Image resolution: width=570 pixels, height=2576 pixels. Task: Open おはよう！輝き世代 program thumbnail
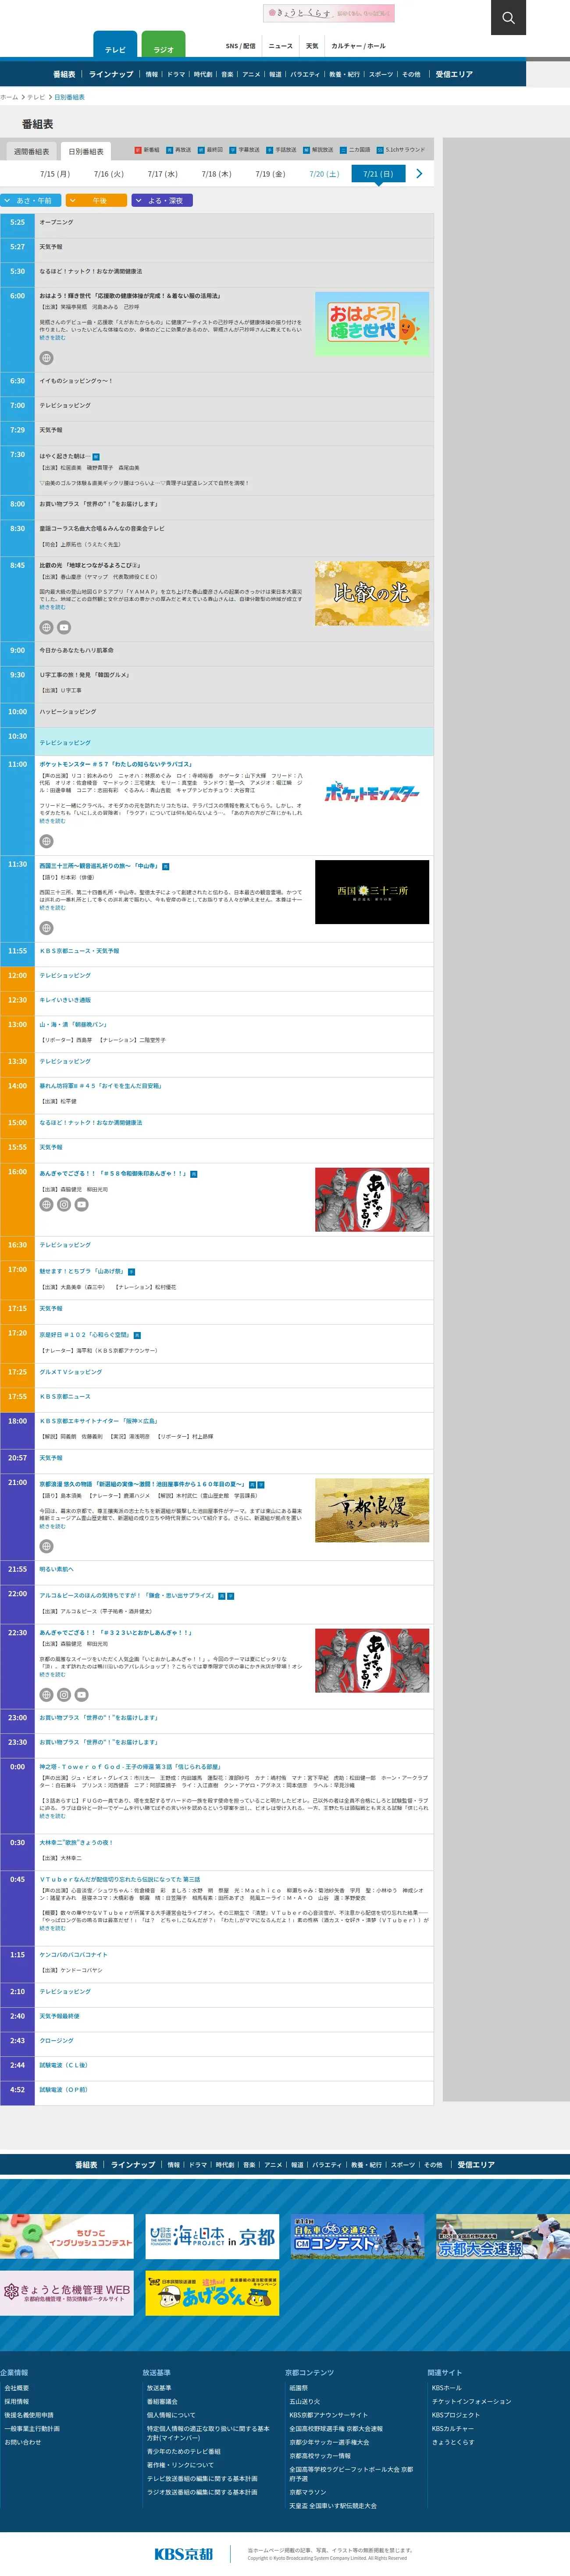click(372, 324)
